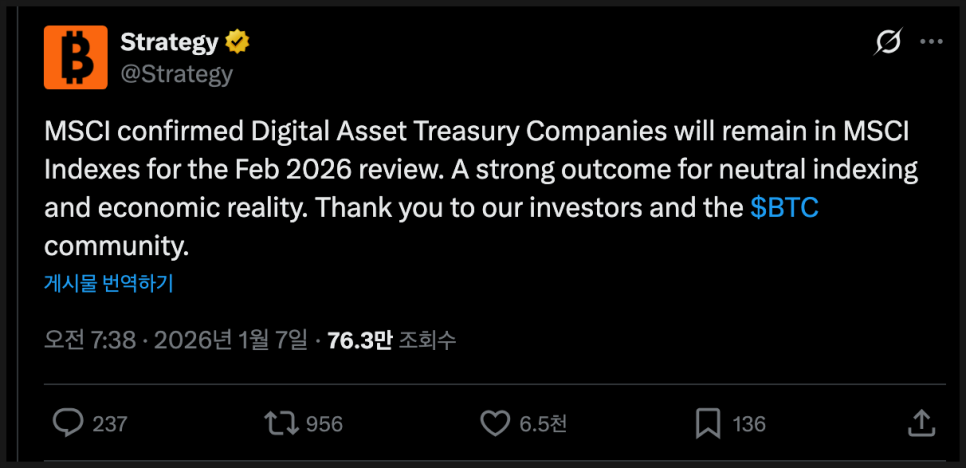Click the 136 bookmarks count

[x=749, y=424]
